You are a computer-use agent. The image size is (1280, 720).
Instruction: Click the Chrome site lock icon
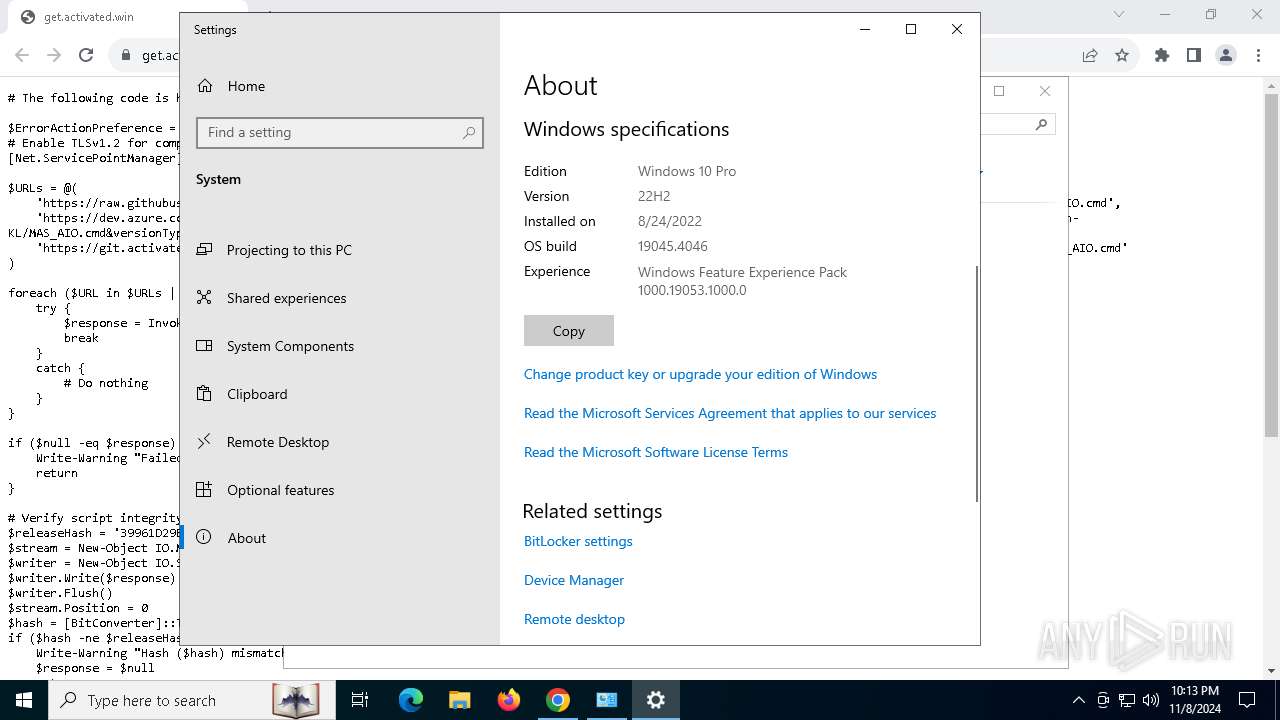pos(126,56)
